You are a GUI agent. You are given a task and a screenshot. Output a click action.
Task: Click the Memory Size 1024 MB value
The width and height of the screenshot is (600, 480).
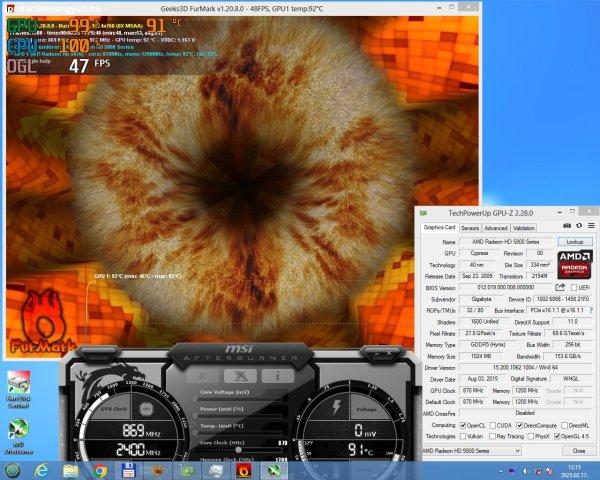[x=481, y=356]
